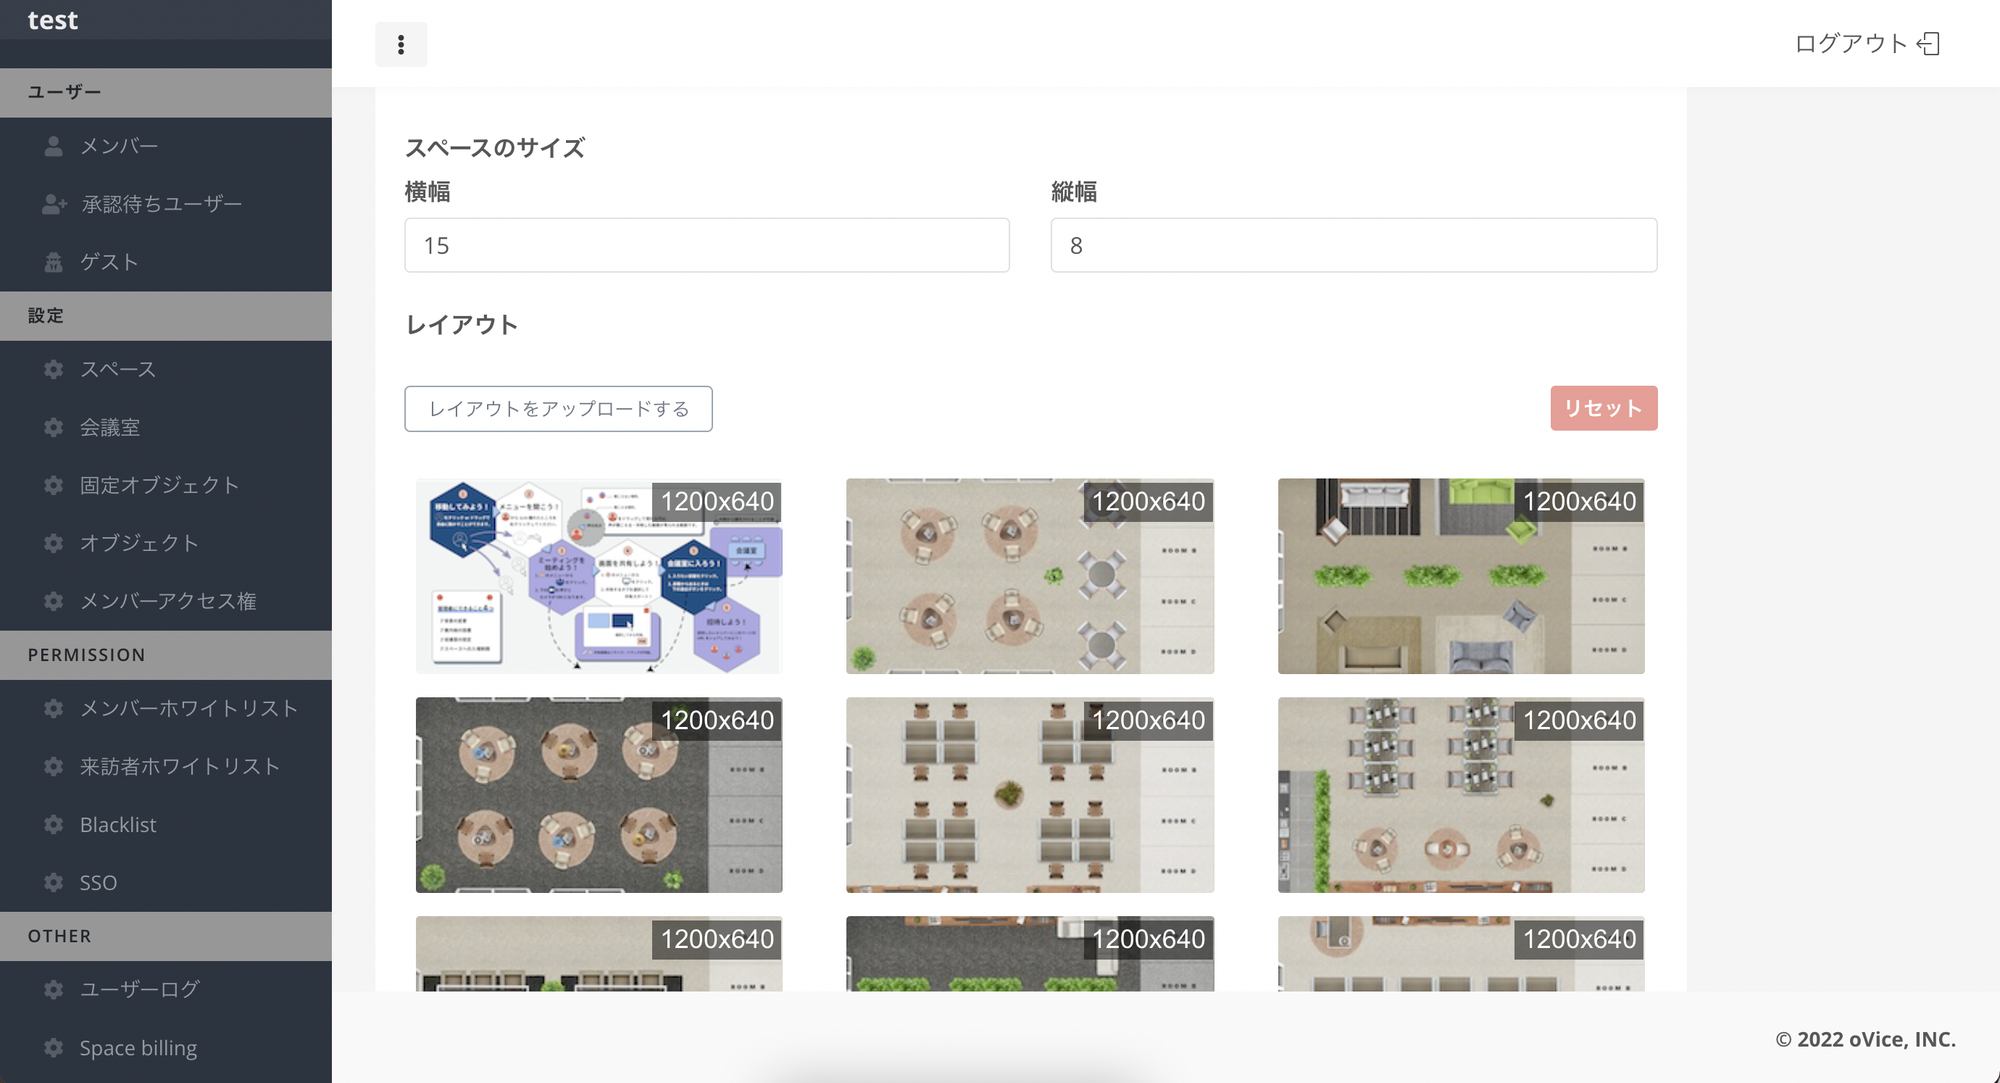
Task: Click the guest icon beside ゲスト
Action: (54, 262)
